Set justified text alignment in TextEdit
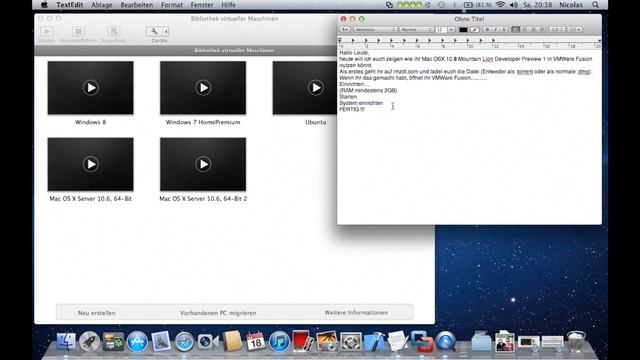Viewport: 640px width, 360px height. 542,29
